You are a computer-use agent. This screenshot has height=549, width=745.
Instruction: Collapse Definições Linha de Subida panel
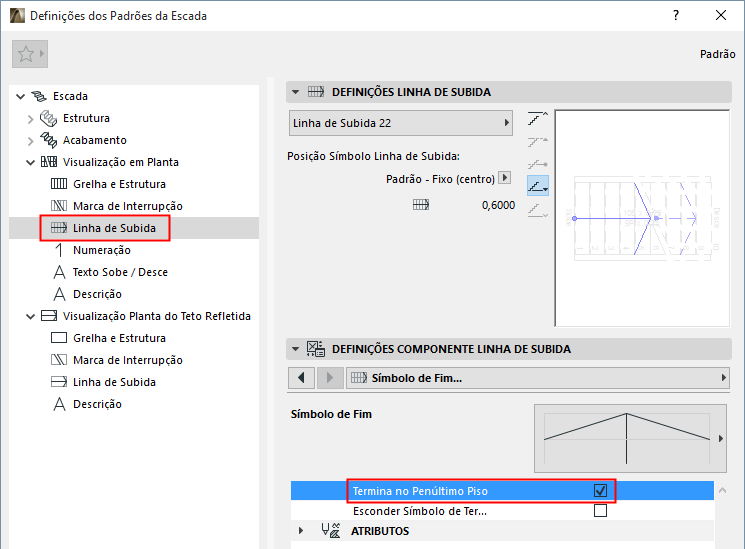point(296,92)
